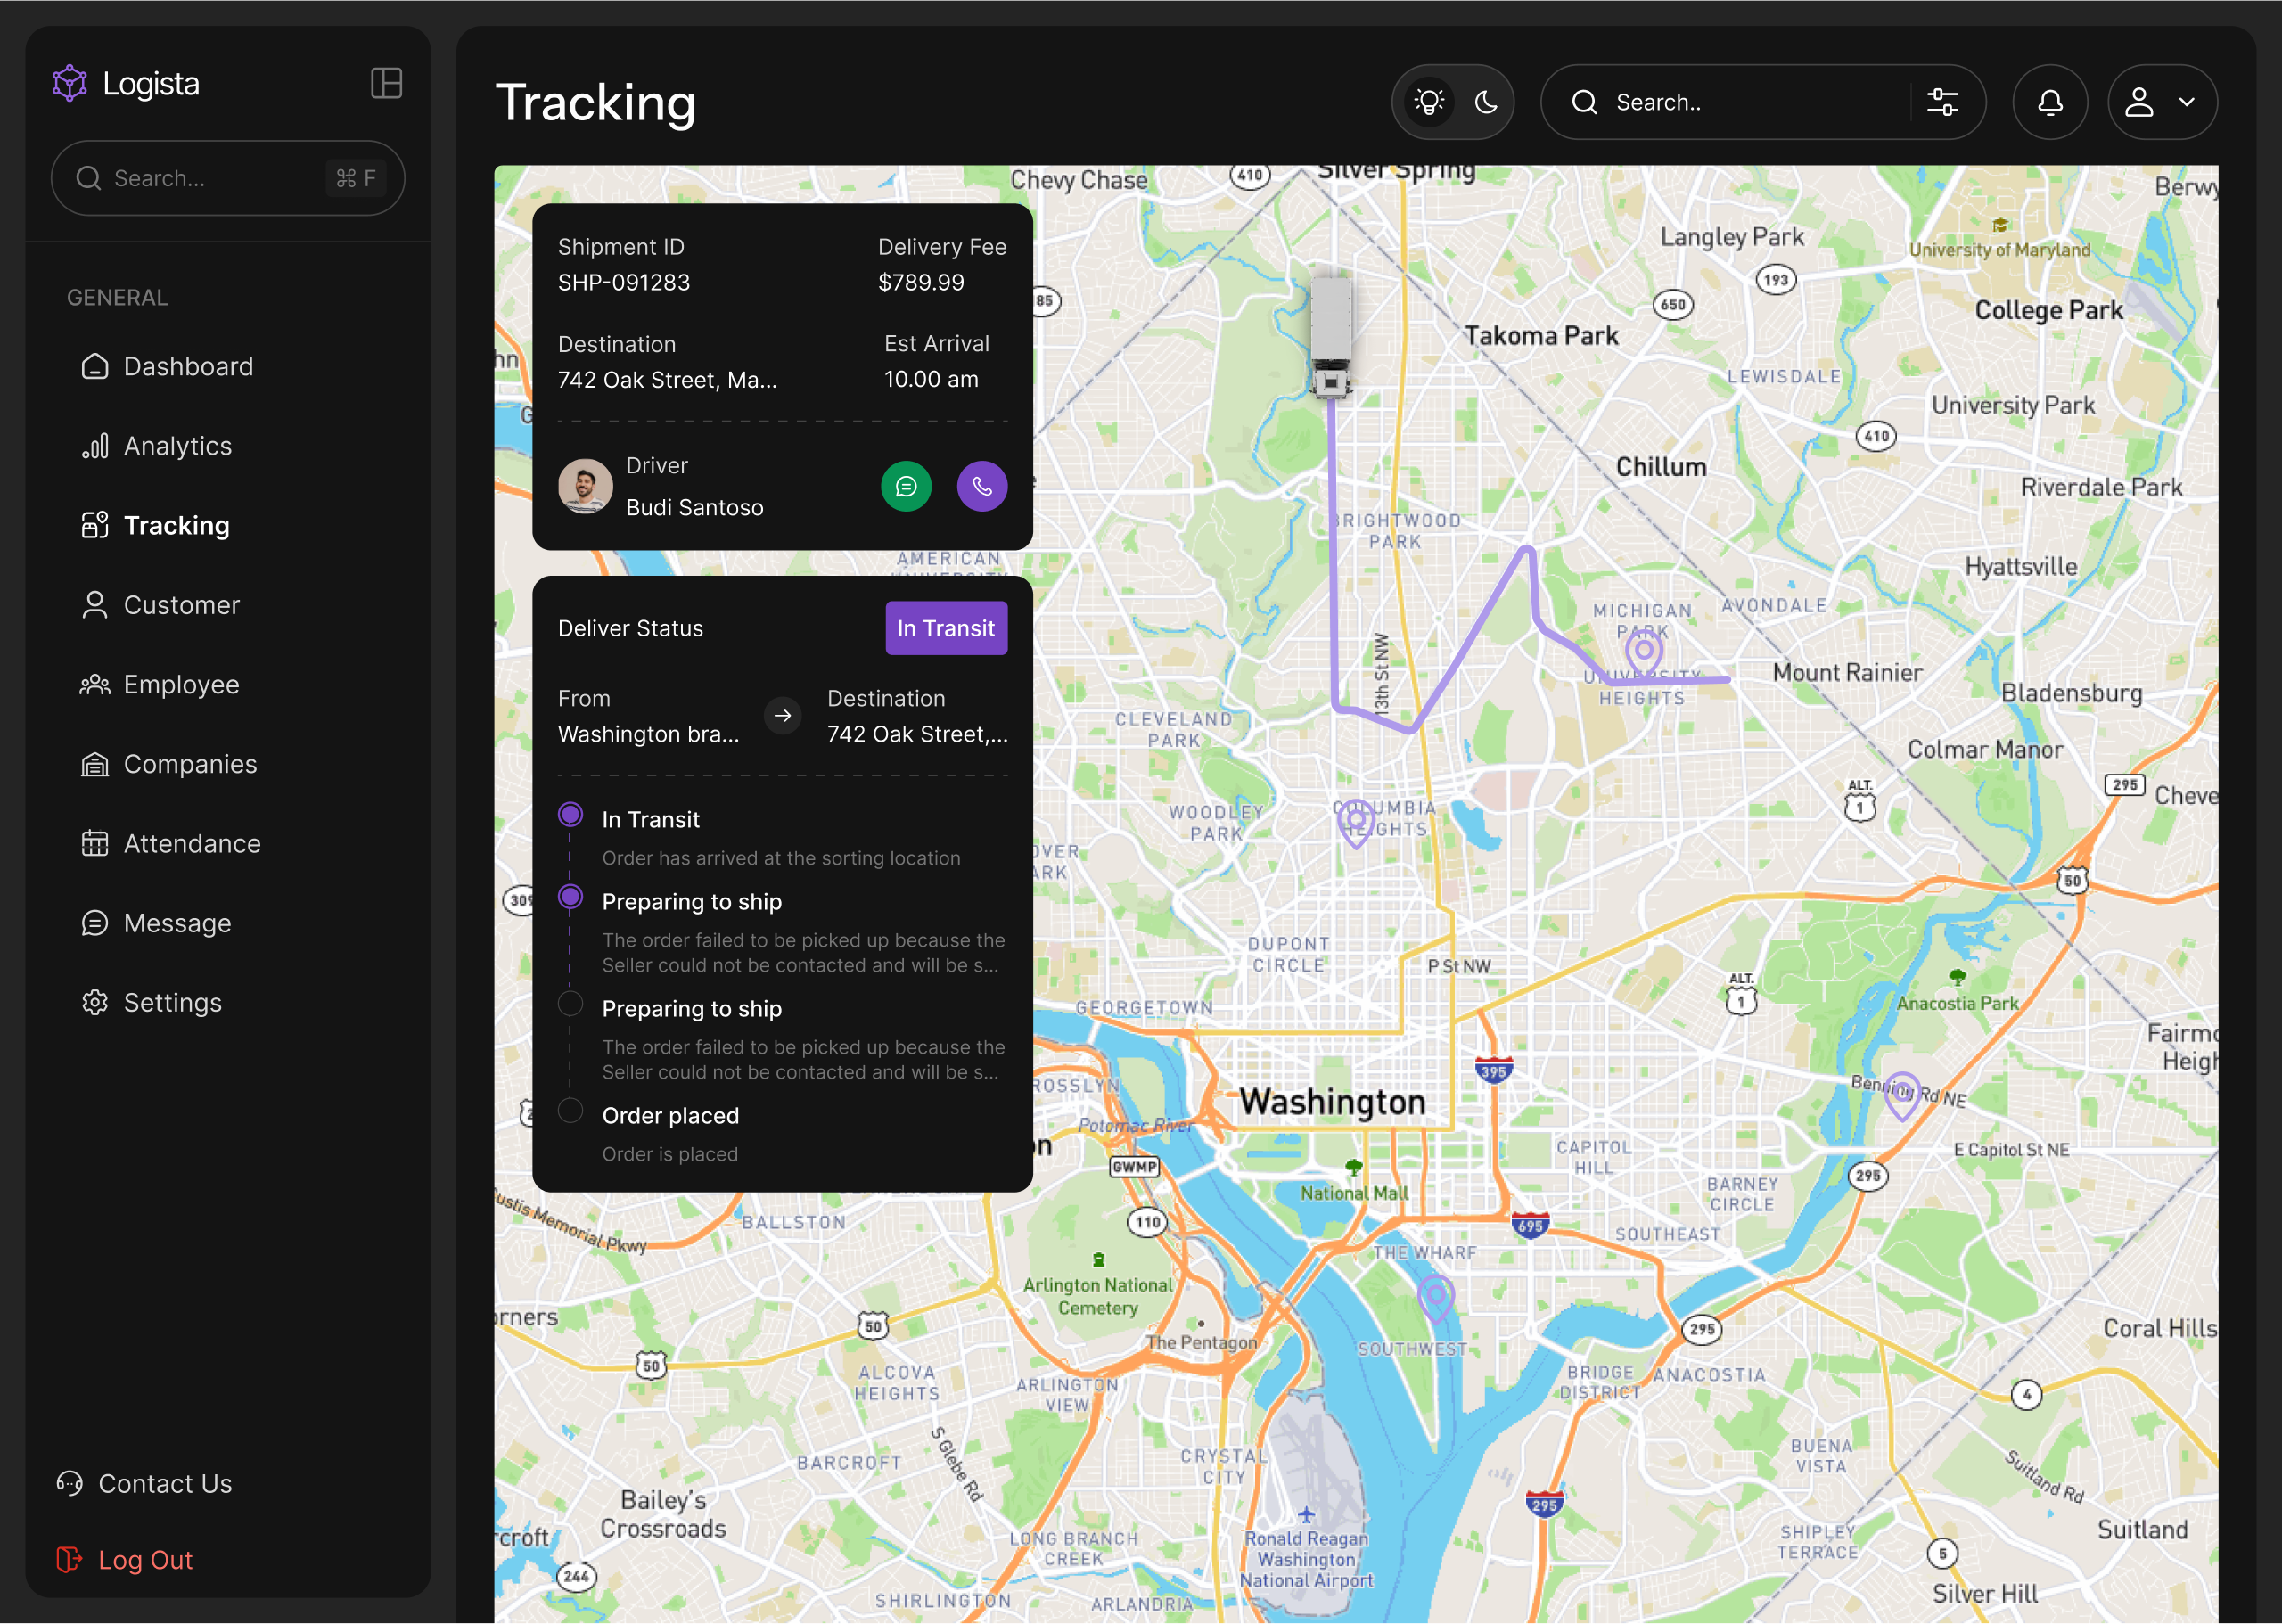This screenshot has width=2282, height=1624.
Task: Click the top bar search magnifier icon
Action: point(1585,102)
